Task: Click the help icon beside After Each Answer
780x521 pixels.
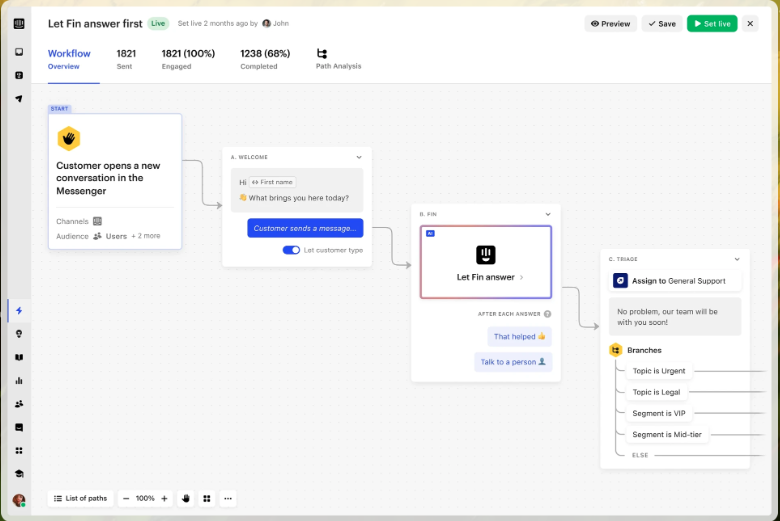Action: [x=547, y=314]
